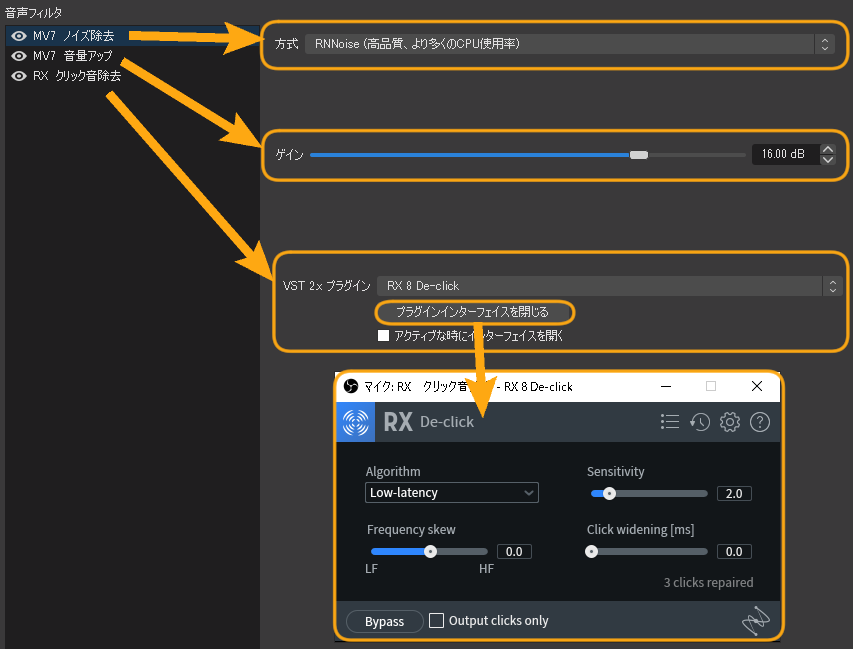
Task: Open RX De-click settings gear
Action: tap(730, 422)
